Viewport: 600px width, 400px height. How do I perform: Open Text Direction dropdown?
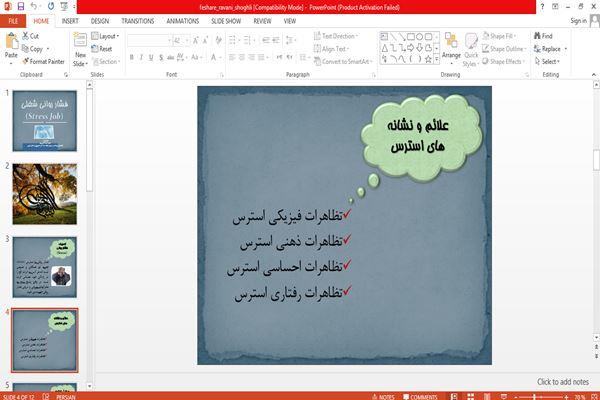pyautogui.click(x=336, y=36)
